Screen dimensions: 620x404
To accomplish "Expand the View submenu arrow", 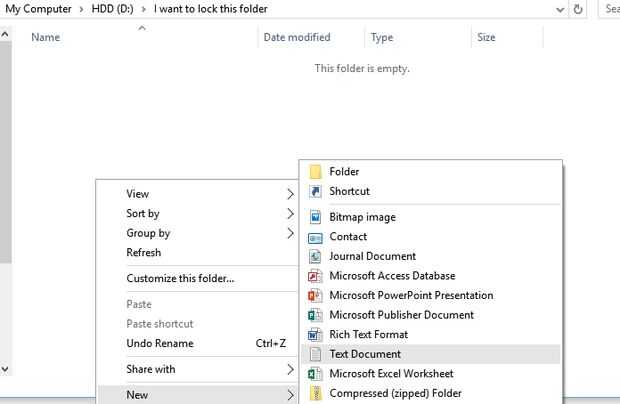I will pos(290,194).
